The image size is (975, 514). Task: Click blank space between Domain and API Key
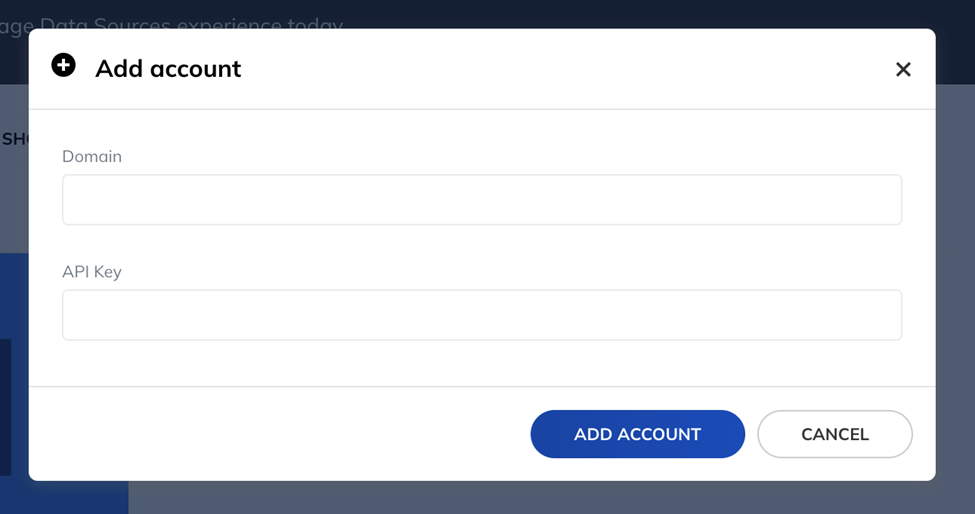coord(482,244)
